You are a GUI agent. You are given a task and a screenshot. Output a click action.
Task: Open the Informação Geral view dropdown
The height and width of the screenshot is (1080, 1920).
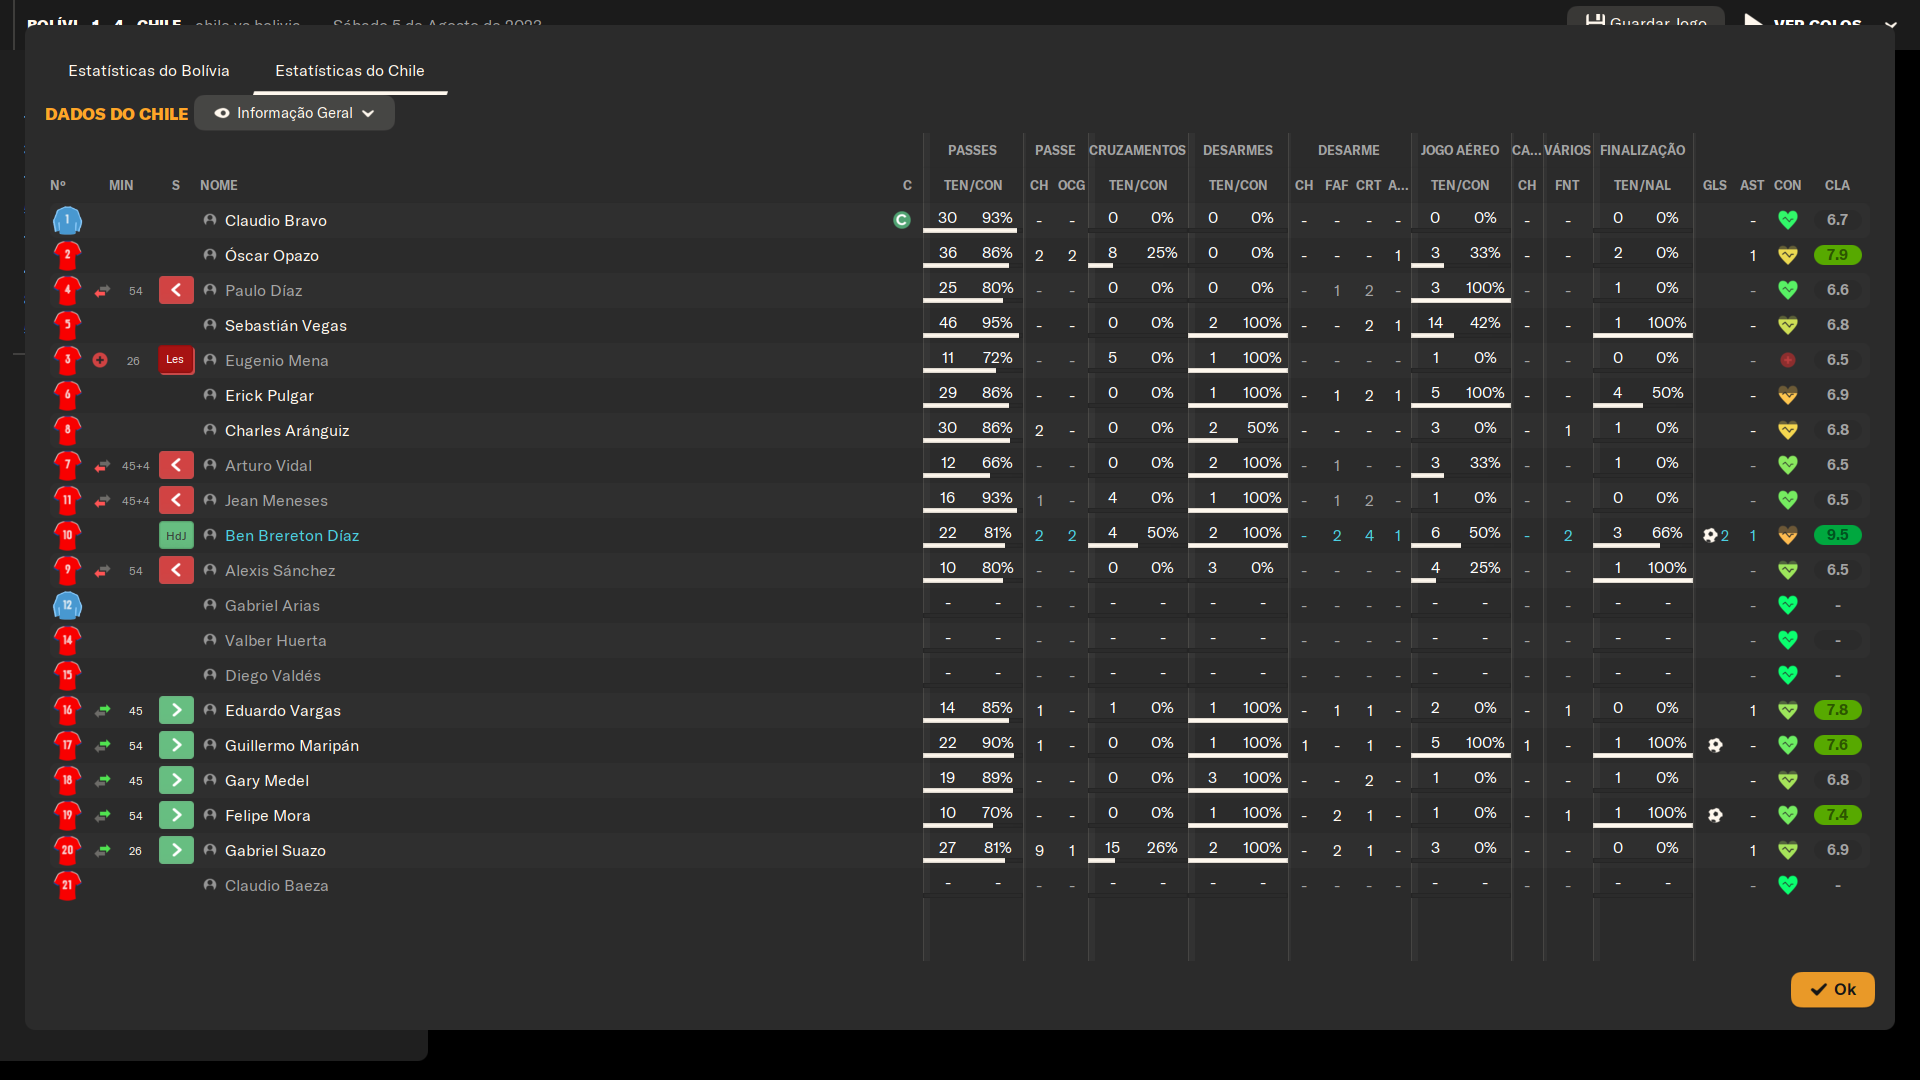pos(295,113)
